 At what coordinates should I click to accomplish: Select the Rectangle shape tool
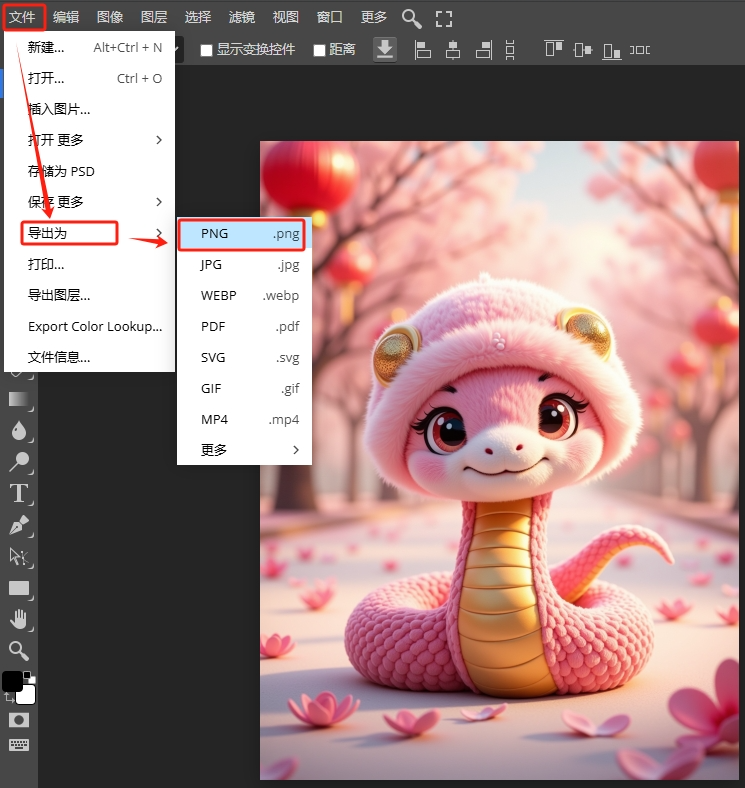click(x=19, y=588)
